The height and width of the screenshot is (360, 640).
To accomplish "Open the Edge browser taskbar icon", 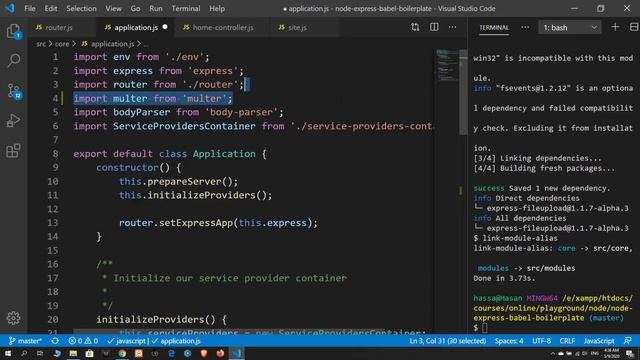I will click(171, 353).
